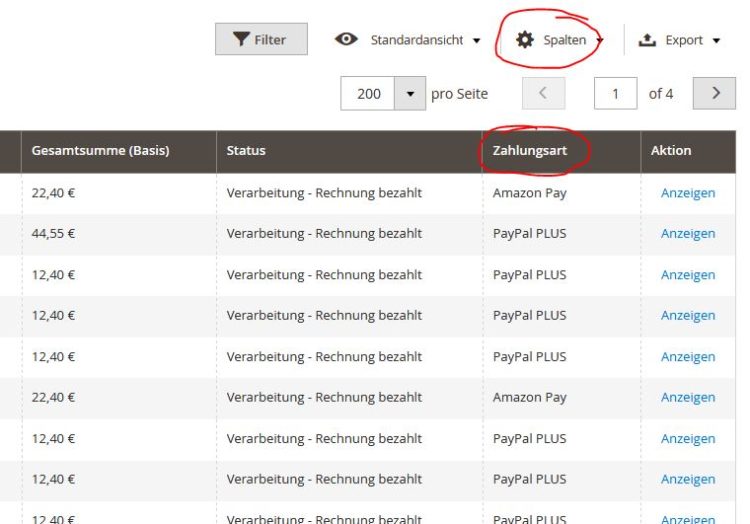Click the eye icon for view settings
750x524 pixels.
[x=346, y=39]
